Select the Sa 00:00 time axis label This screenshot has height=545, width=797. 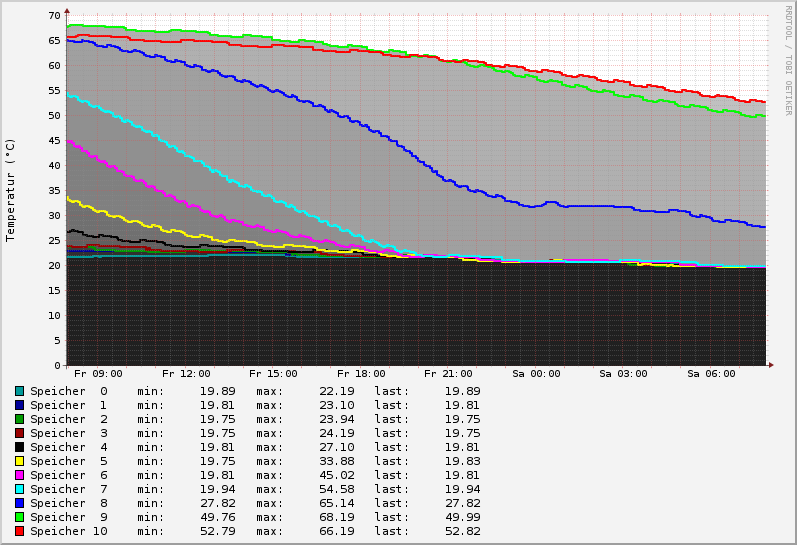[536, 374]
